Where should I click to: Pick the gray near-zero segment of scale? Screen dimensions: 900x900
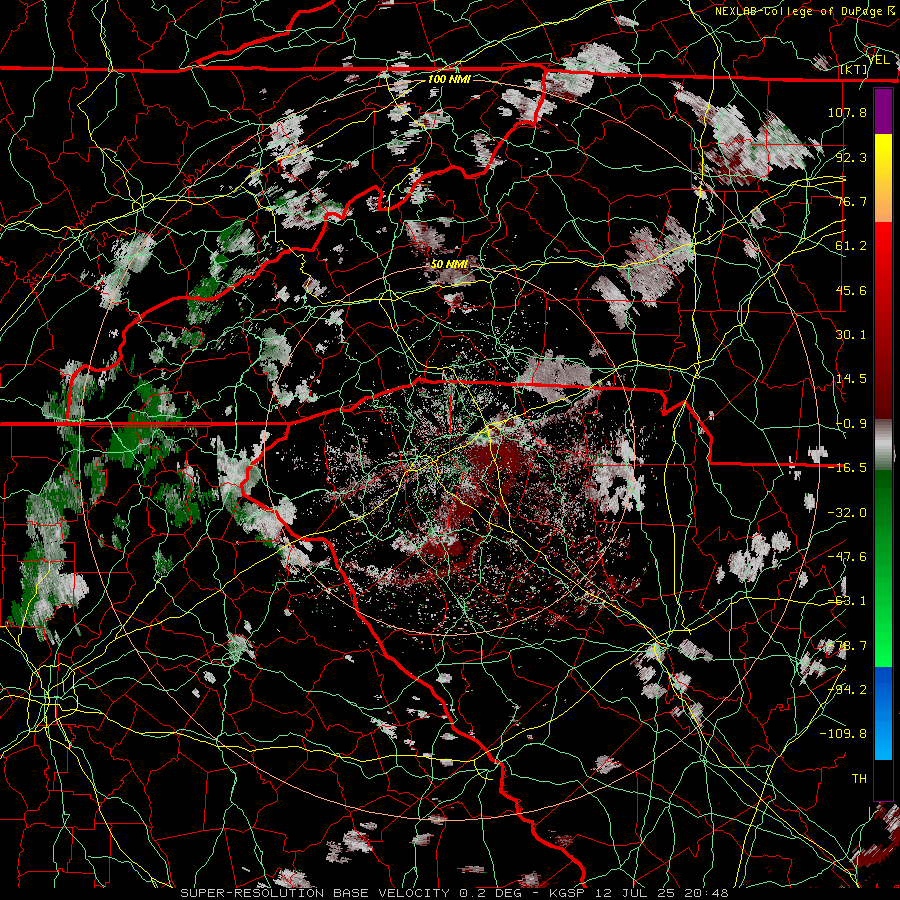pyautogui.click(x=883, y=444)
